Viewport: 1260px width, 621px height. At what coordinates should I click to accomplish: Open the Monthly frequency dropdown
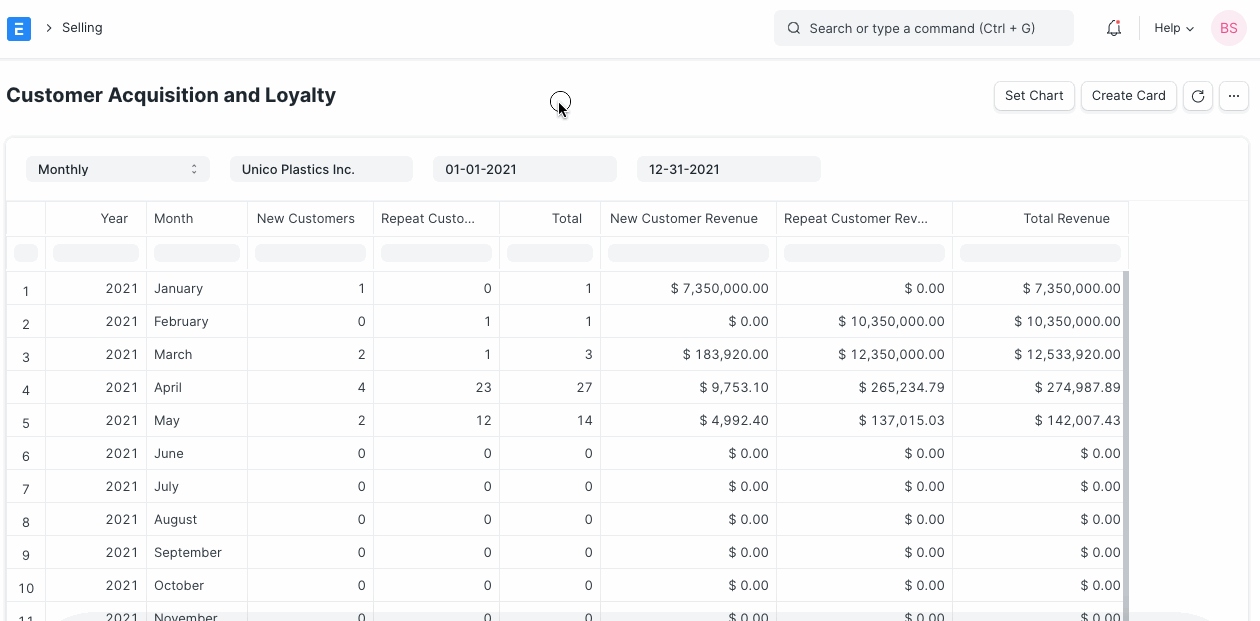117,168
